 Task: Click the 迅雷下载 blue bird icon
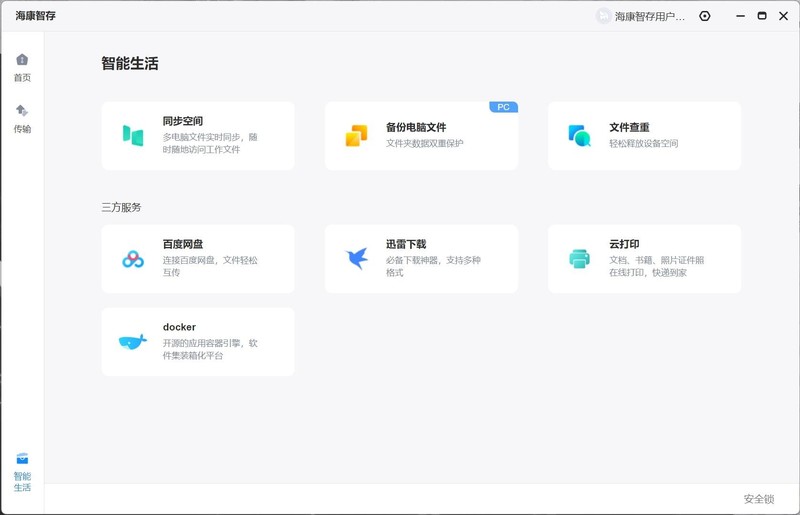coord(357,259)
